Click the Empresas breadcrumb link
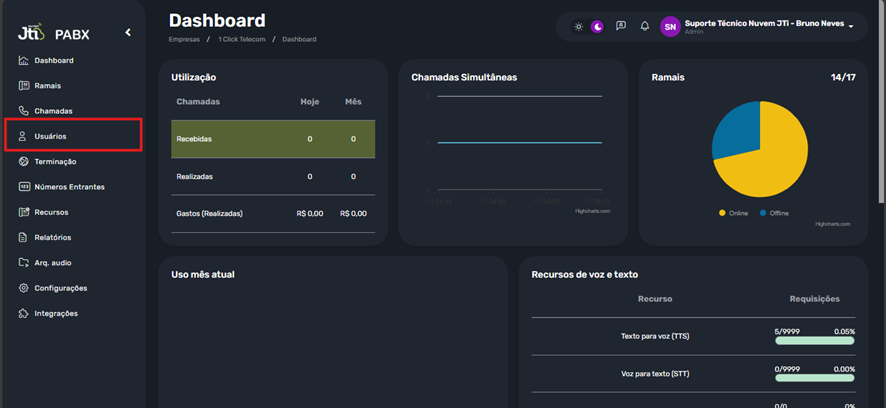Screen dimensions: 886x408 click(184, 39)
